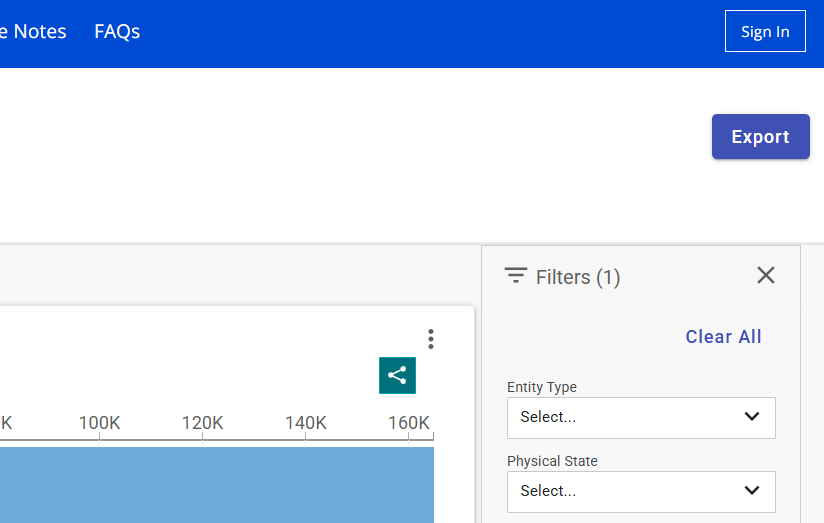The width and height of the screenshot is (824, 523).
Task: Open the Notes item in the navbar
Action: click(x=34, y=32)
